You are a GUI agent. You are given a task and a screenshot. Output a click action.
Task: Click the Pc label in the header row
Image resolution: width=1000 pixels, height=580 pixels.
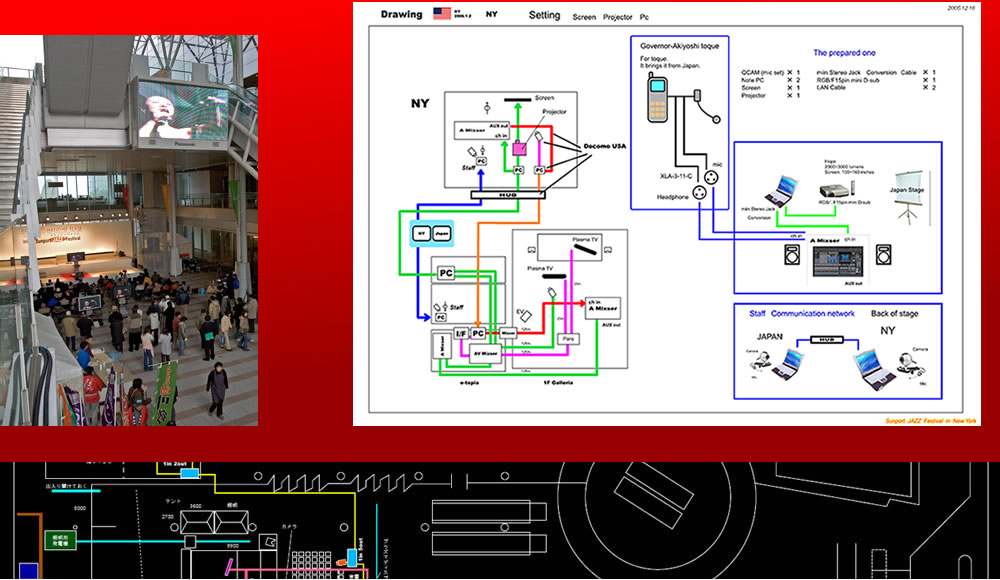[644, 17]
